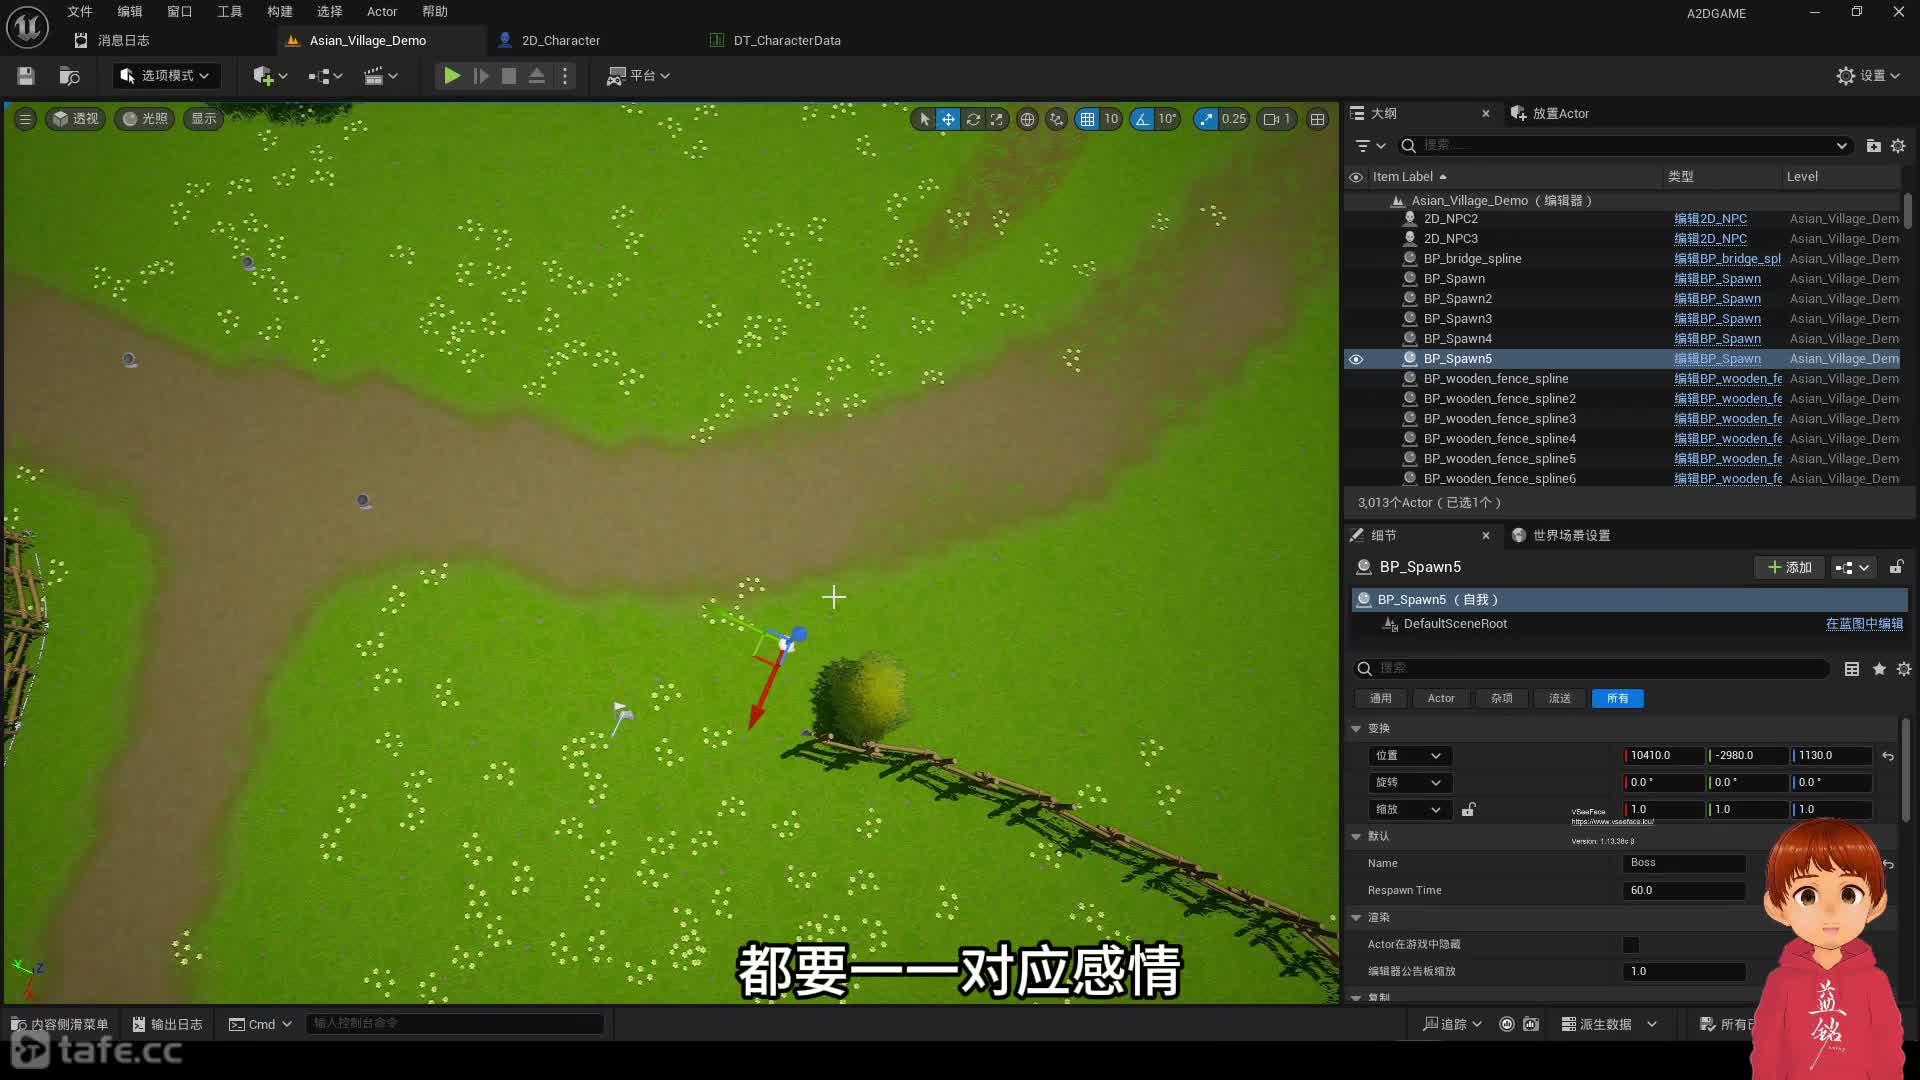Select the Actor filter in details
Image resolution: width=1920 pixels, height=1080 pixels.
click(1441, 699)
